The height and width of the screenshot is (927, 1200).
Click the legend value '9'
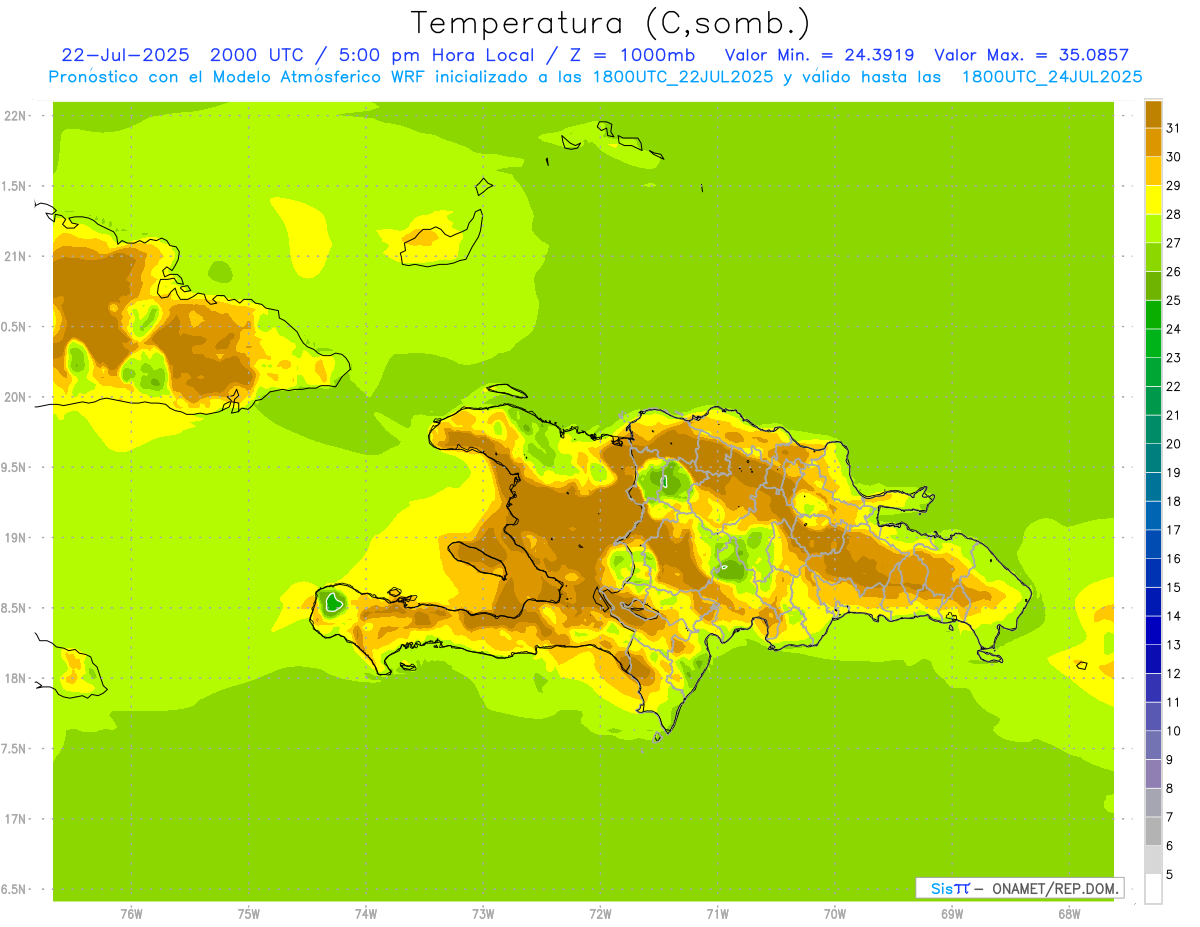point(1170,760)
